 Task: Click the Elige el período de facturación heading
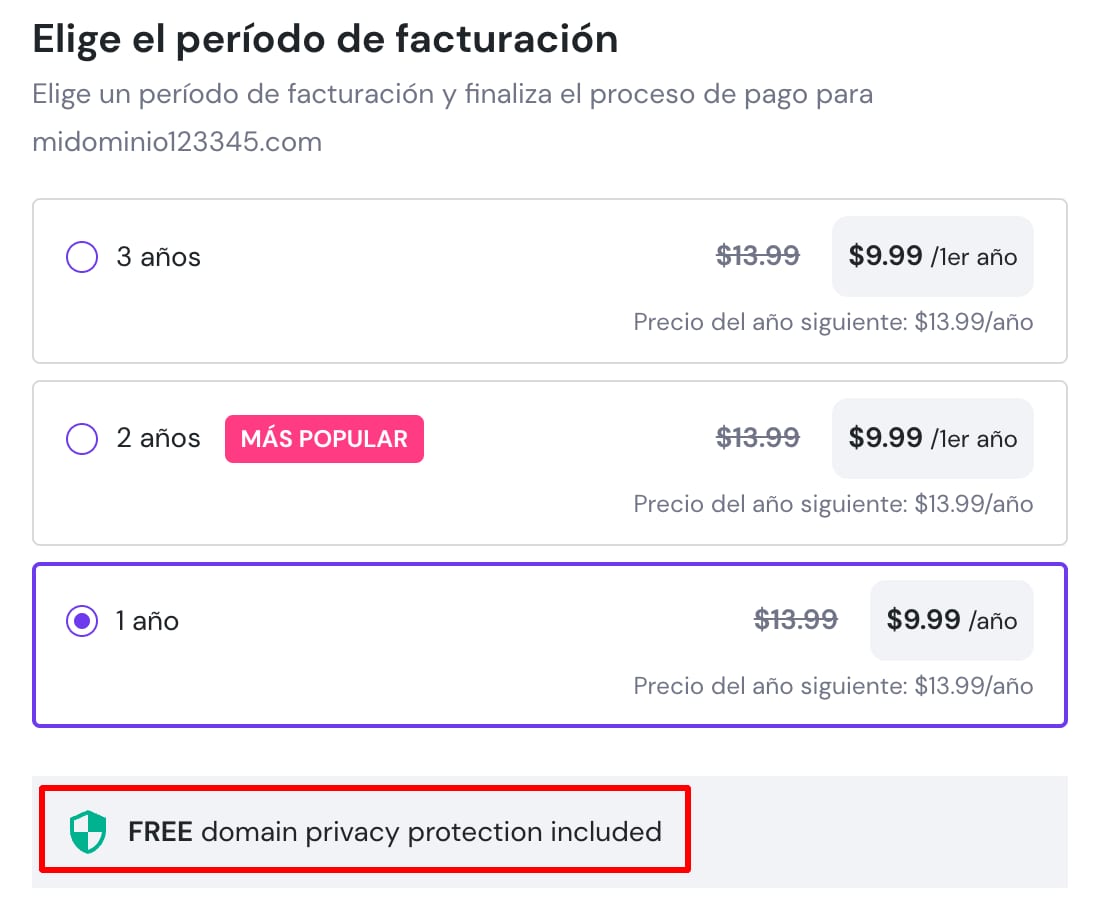tap(325, 39)
